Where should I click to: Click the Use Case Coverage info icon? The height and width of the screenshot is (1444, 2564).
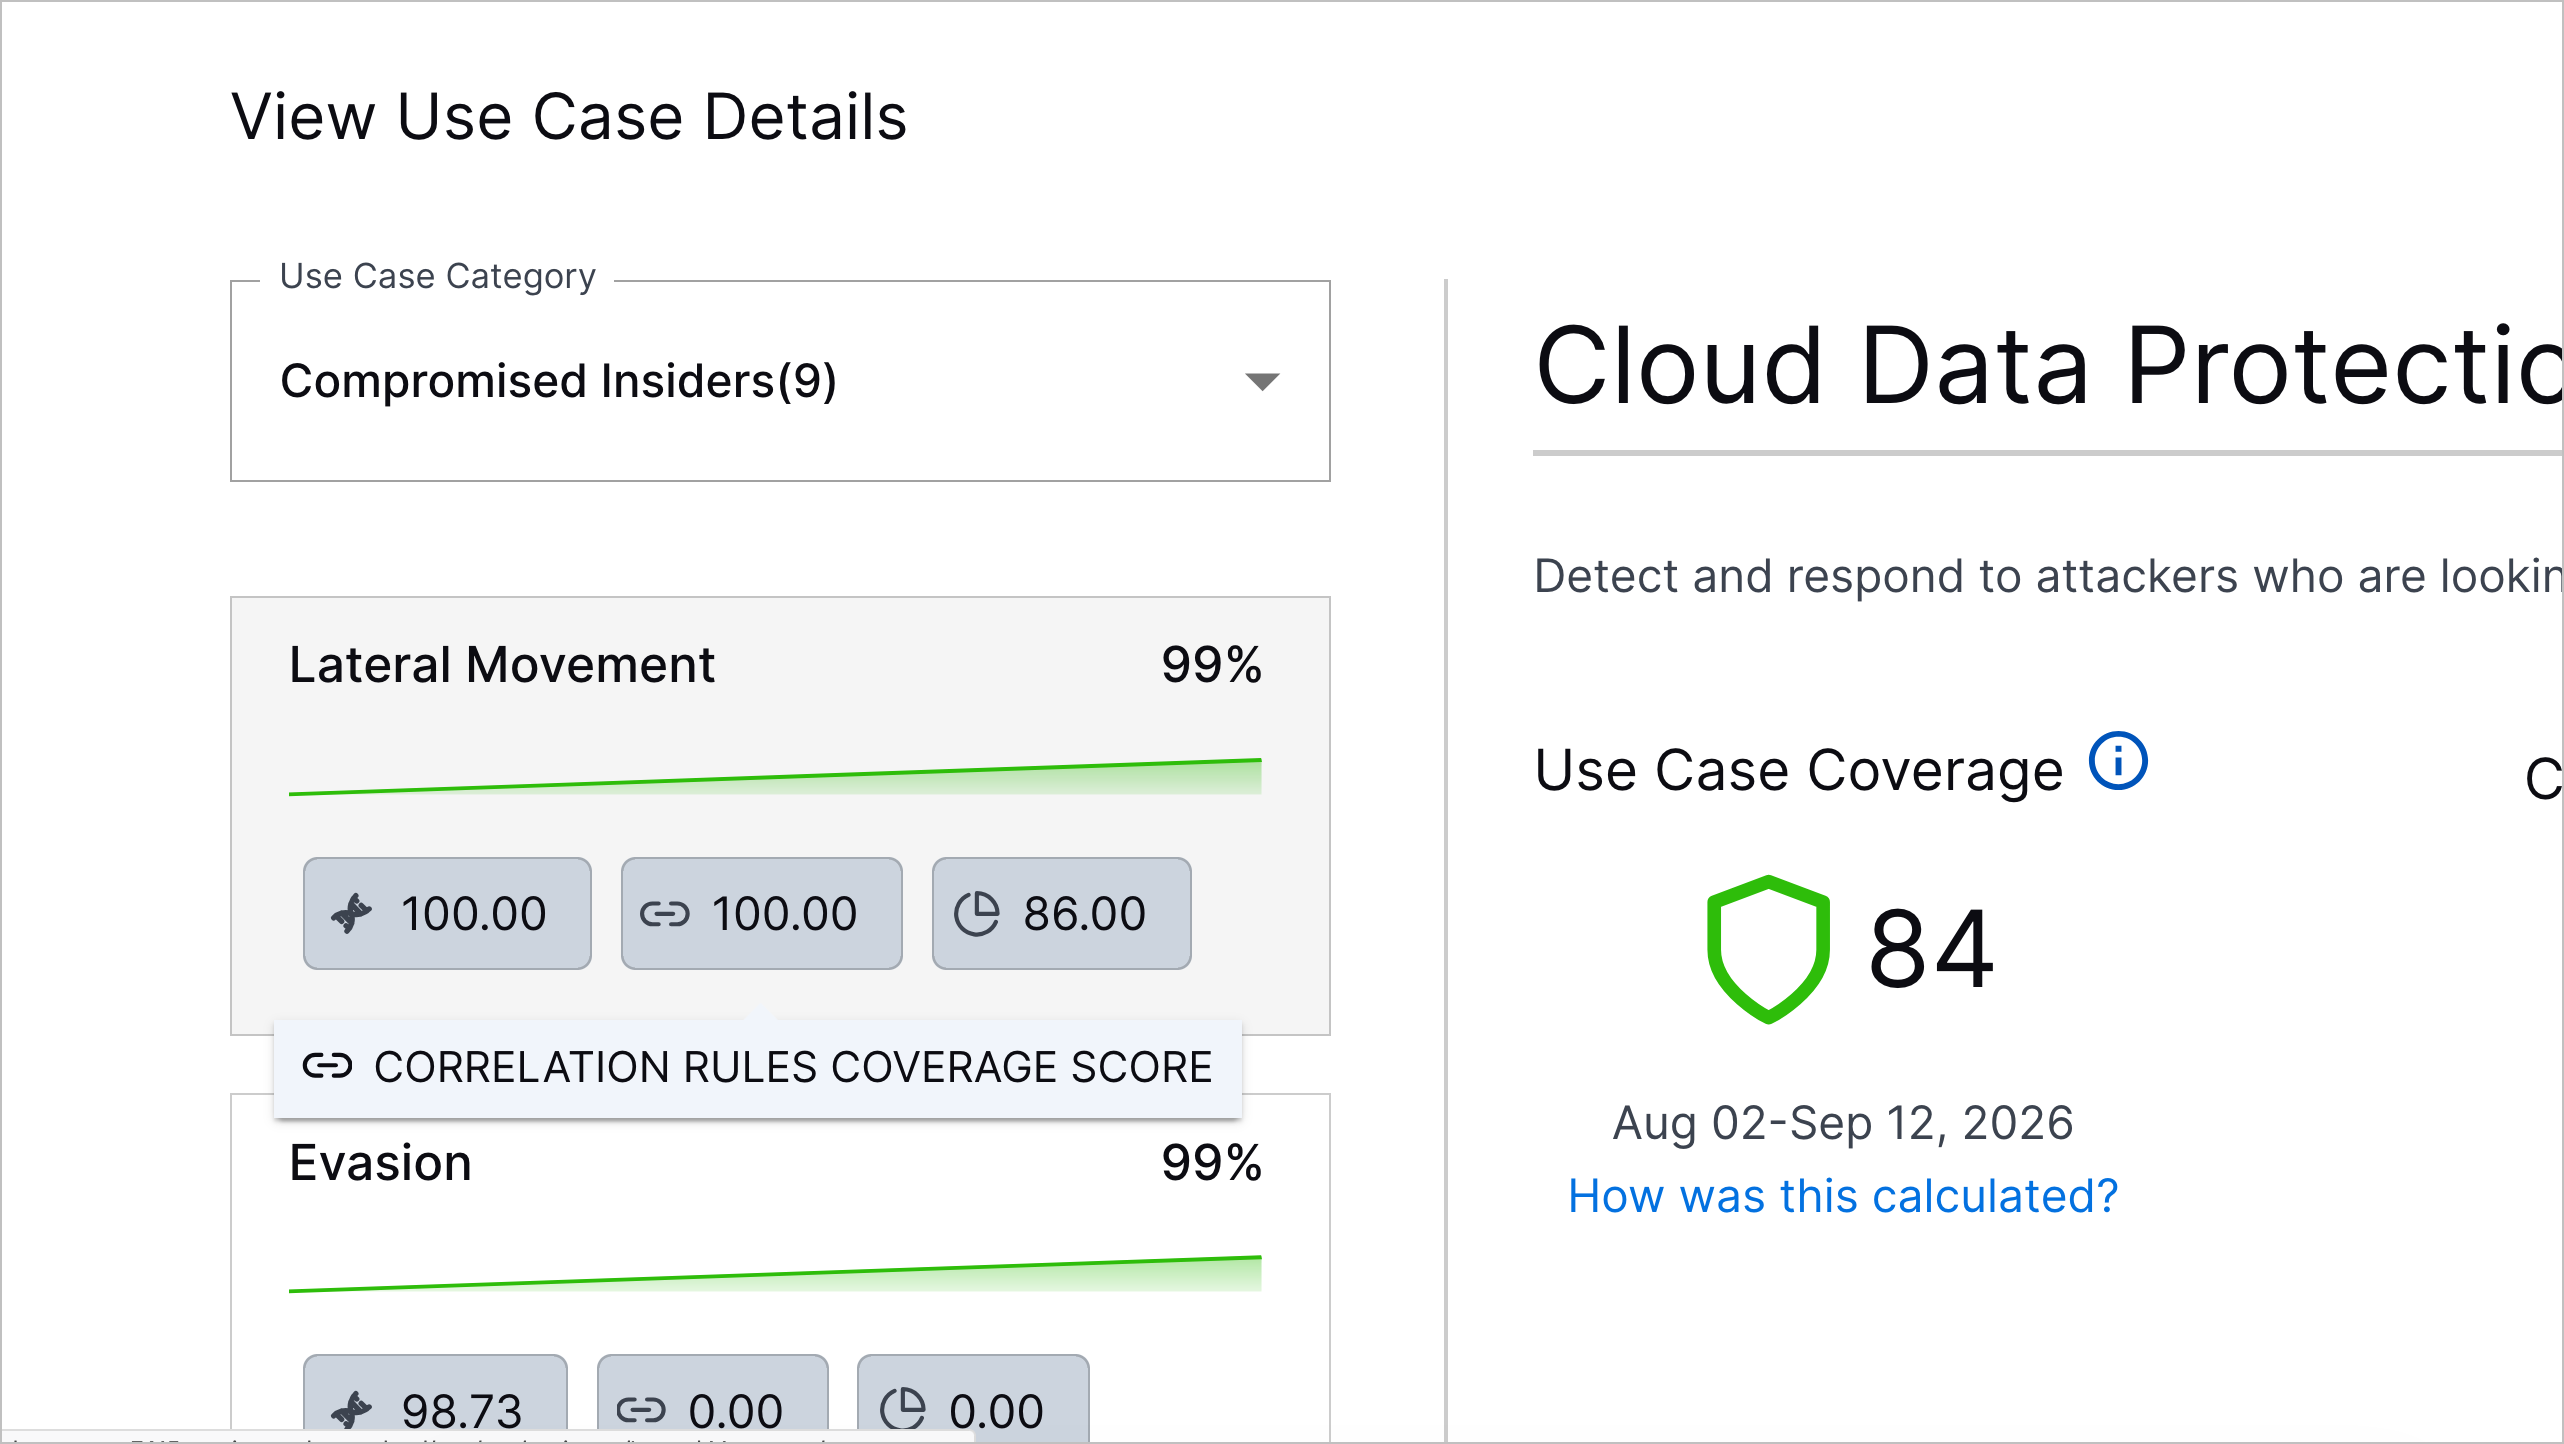coord(2118,761)
